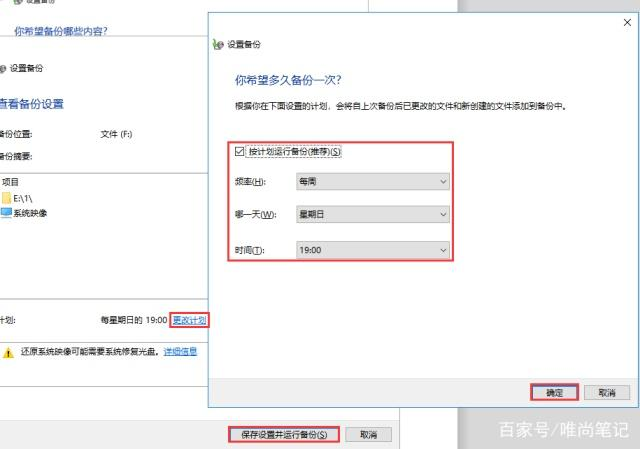The width and height of the screenshot is (640, 449).
Task: Click the 设置备份 icon in schedule dialog header
Action: tap(219, 45)
